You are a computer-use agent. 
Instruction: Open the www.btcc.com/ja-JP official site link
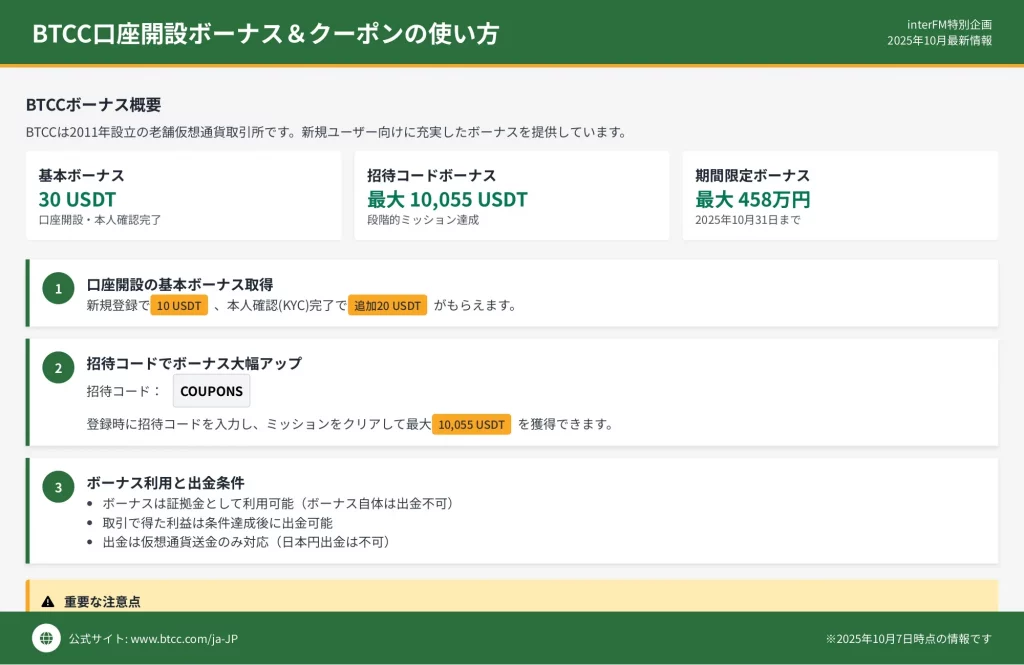pos(184,639)
